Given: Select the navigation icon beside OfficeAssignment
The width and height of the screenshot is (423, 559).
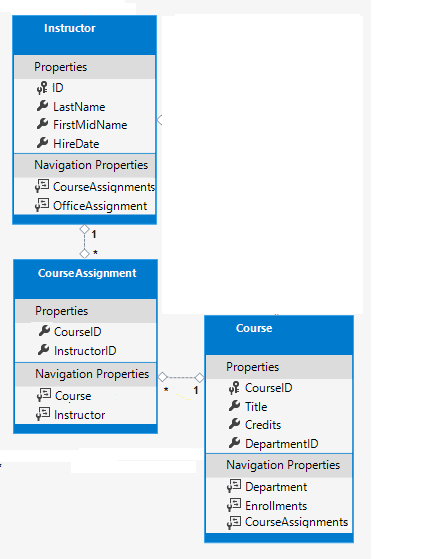Looking at the screenshot, I should pyautogui.click(x=42, y=205).
